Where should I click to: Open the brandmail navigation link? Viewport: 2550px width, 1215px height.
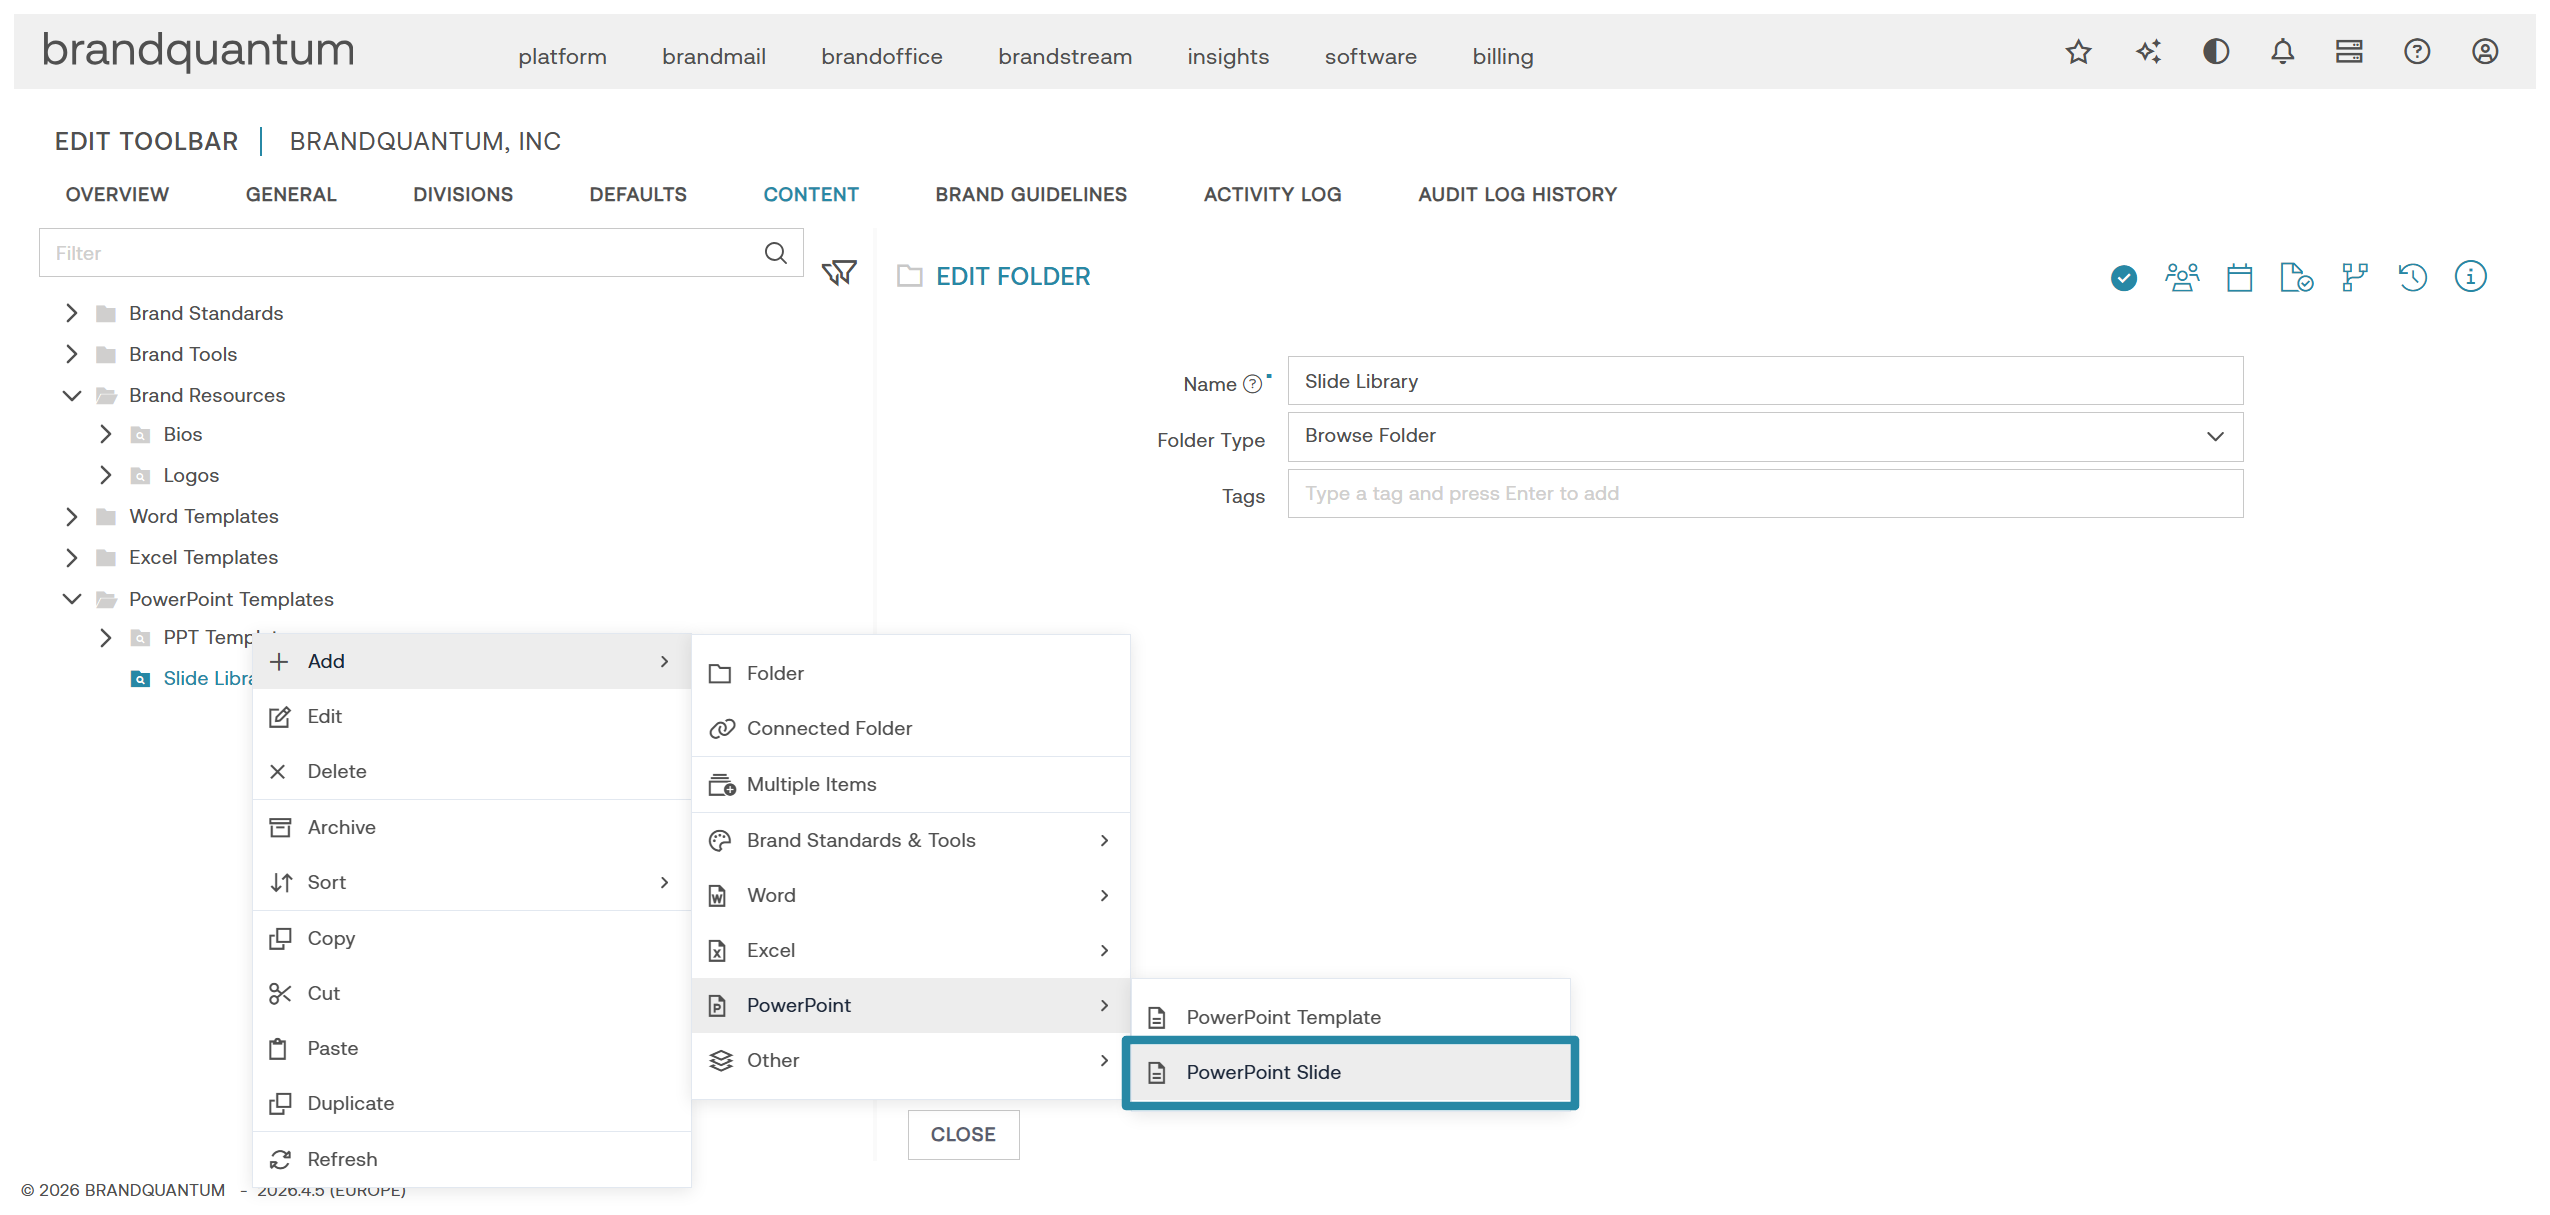714,57
